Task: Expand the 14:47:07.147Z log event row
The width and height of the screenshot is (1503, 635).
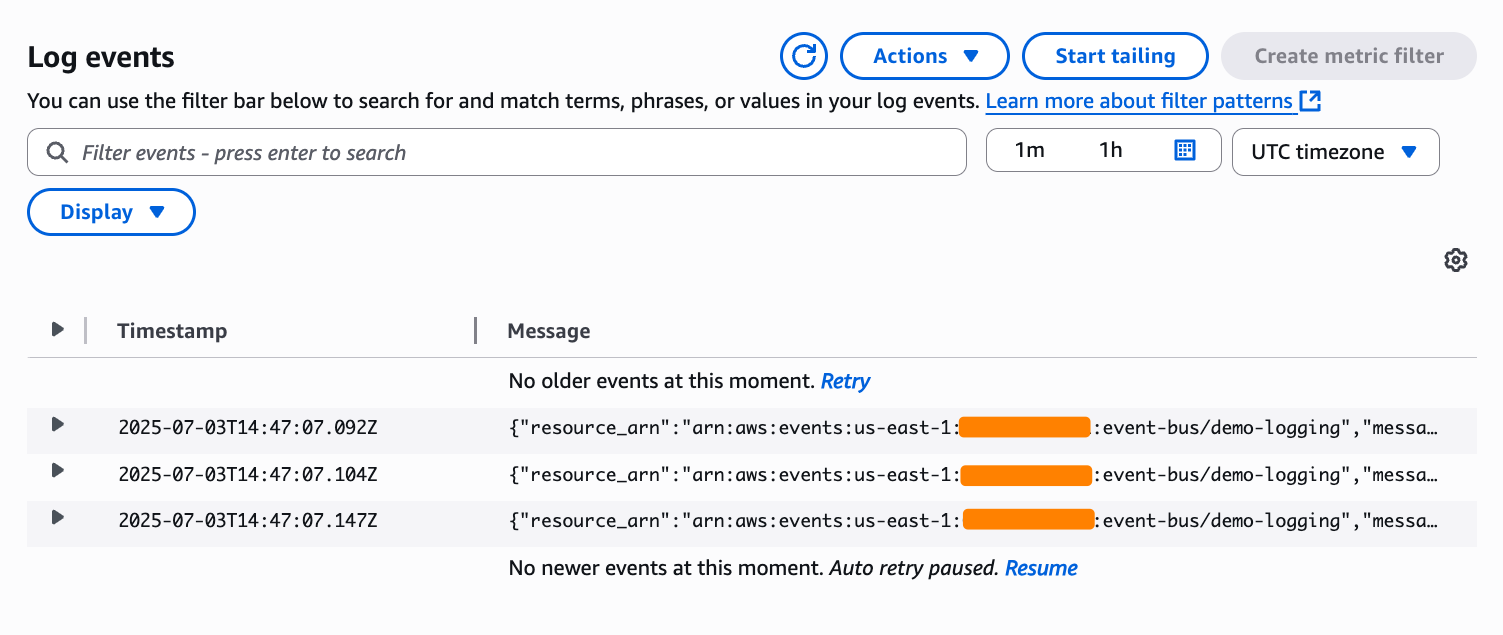Action: pos(58,518)
